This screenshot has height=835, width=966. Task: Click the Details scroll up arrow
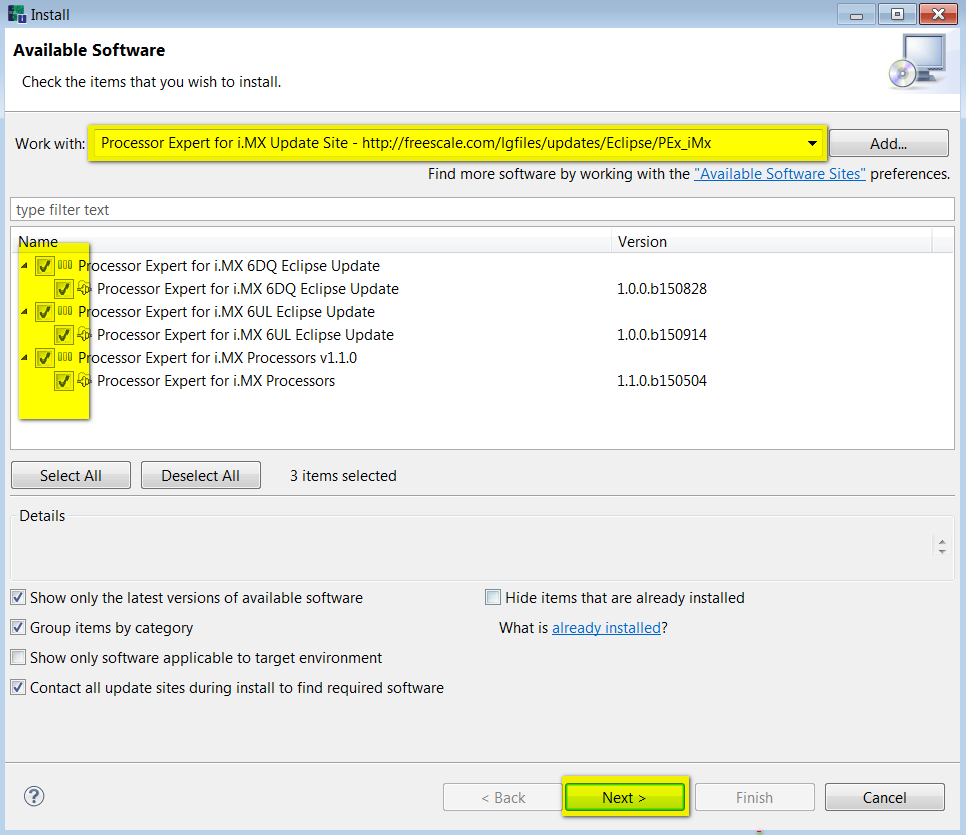942,540
